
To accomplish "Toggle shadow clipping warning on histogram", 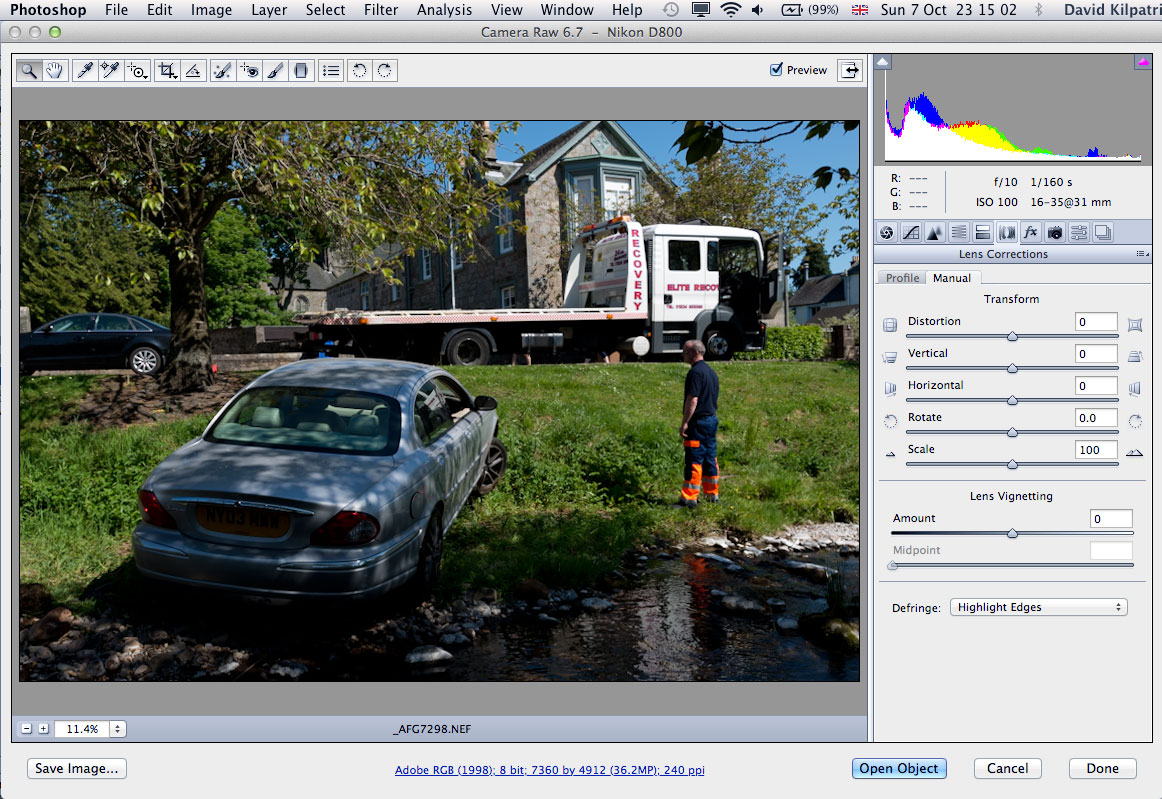I will 883,62.
